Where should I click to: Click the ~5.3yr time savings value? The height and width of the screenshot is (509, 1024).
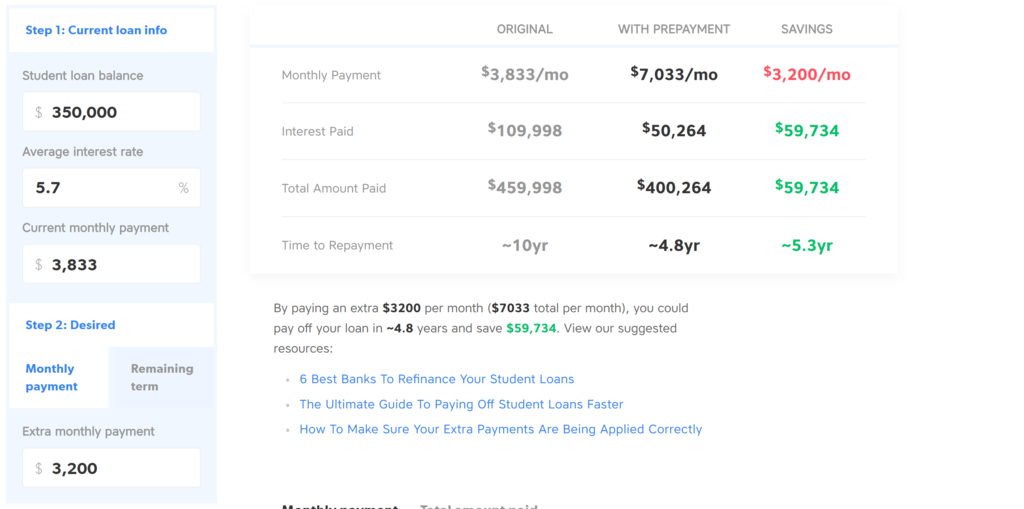807,246
